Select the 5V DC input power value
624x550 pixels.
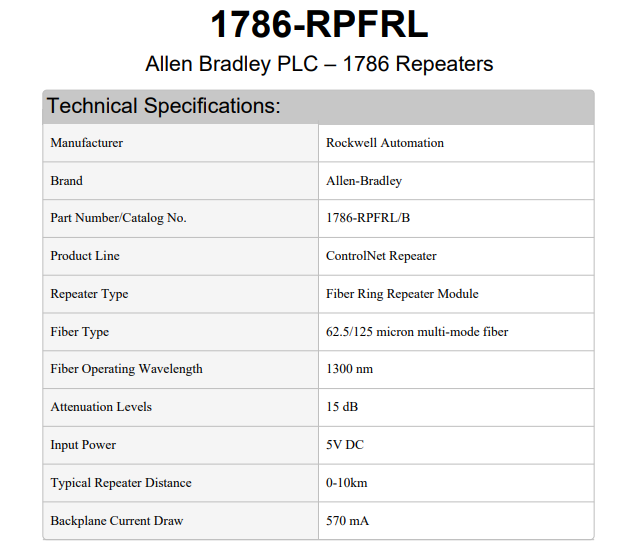(x=345, y=445)
